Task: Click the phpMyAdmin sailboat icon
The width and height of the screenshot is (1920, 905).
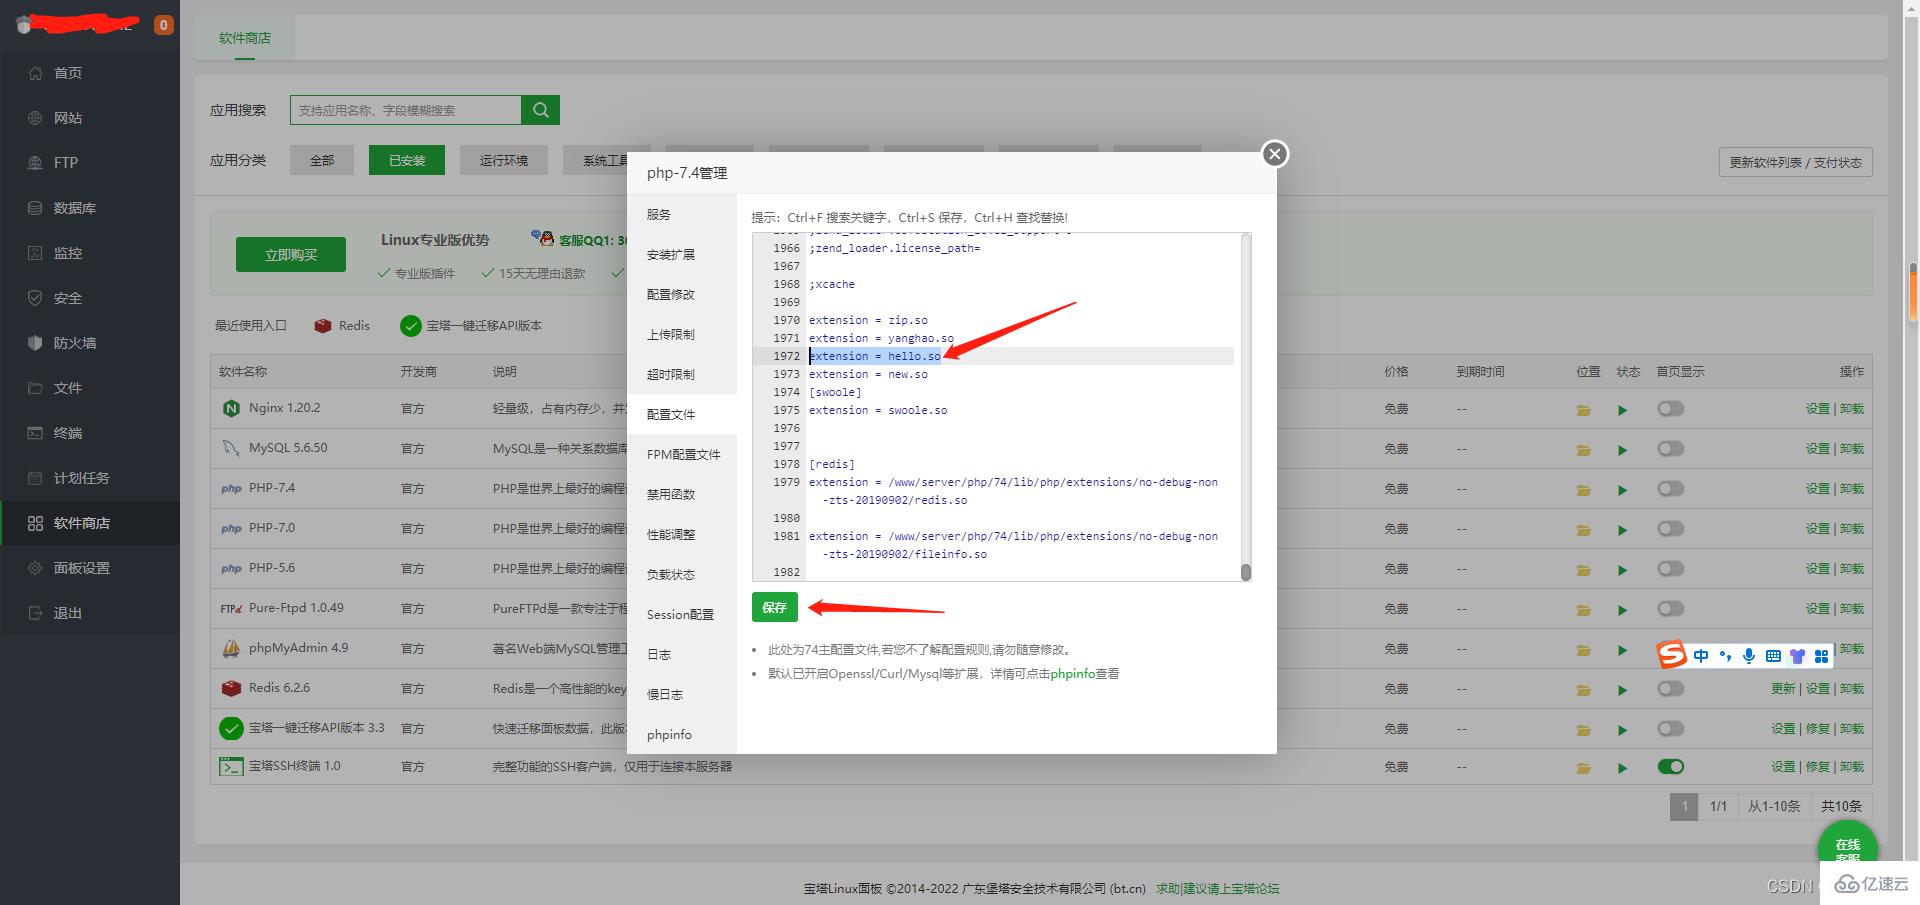Action: click(x=231, y=648)
